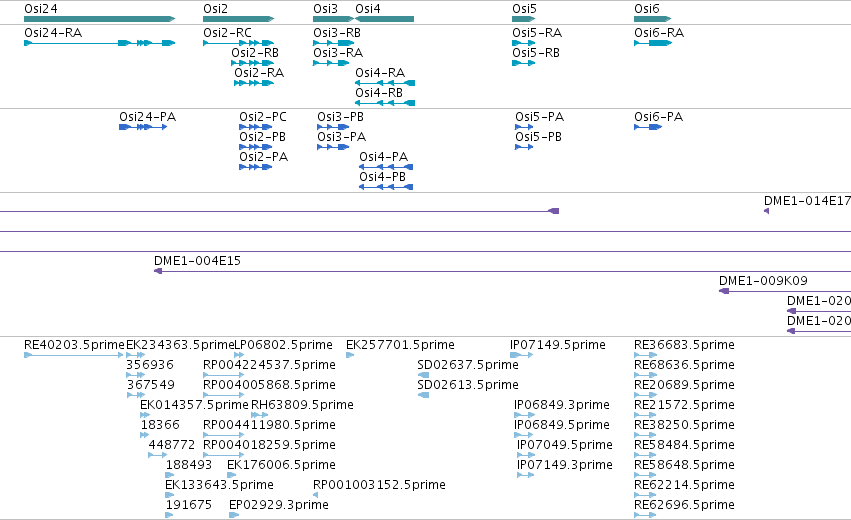
Task: Click EST RE68636.5prime
Action: coord(645,376)
